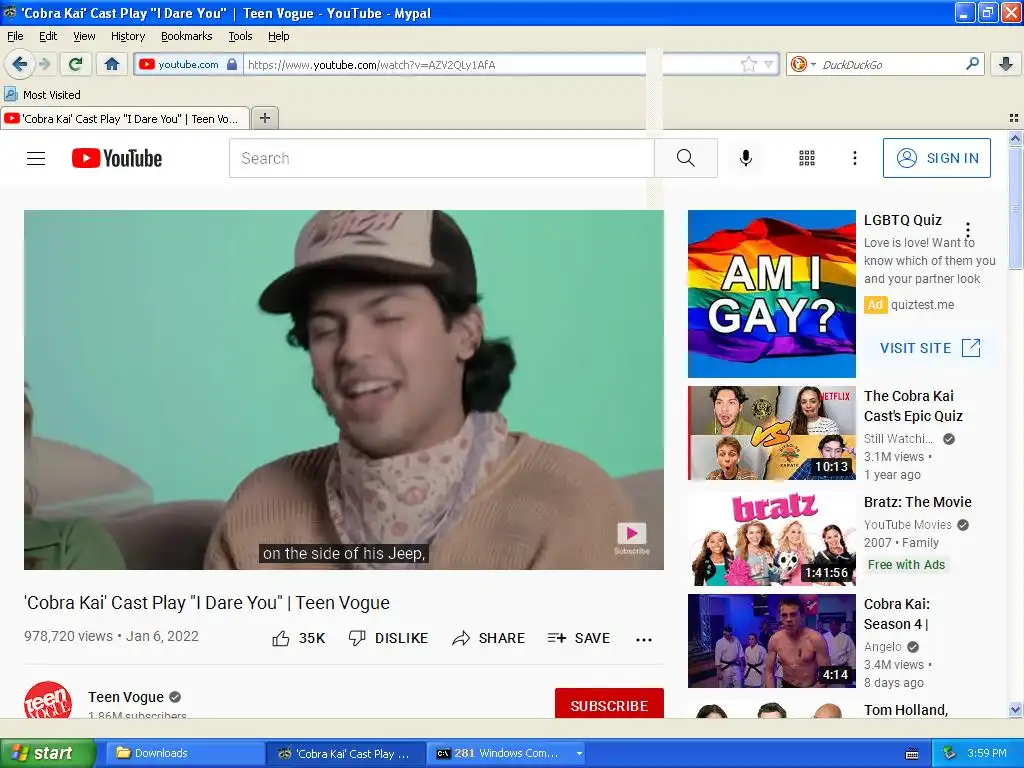Open the List all tabs button
This screenshot has height=768, width=1024.
[1014, 118]
